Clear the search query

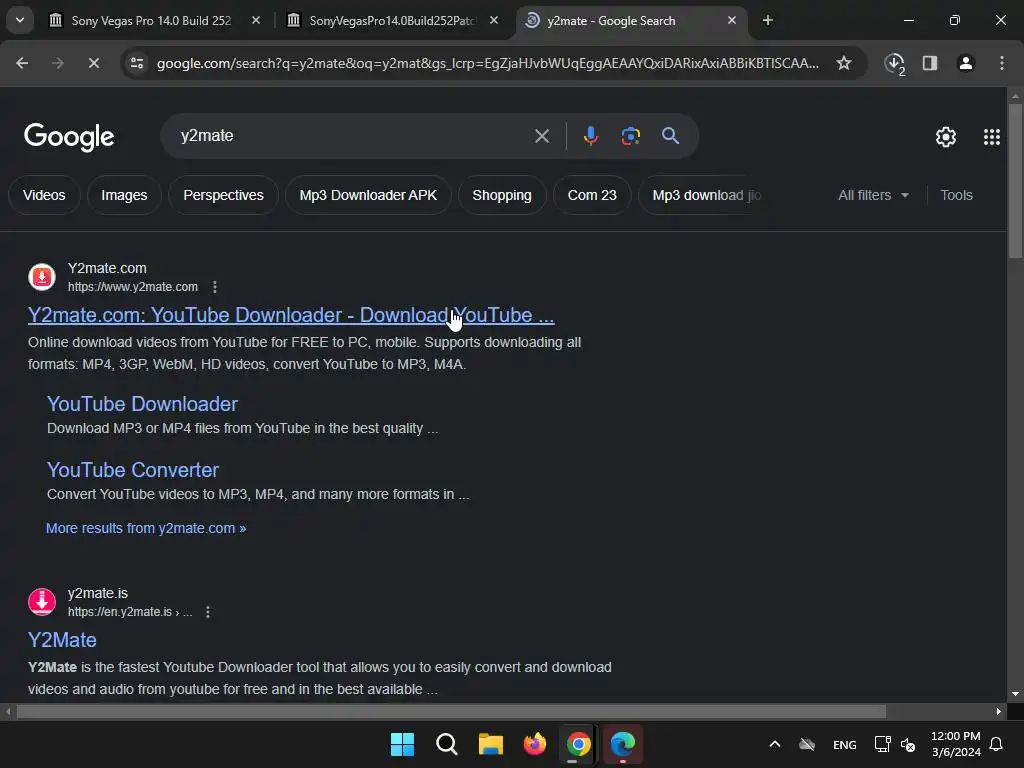[541, 136]
